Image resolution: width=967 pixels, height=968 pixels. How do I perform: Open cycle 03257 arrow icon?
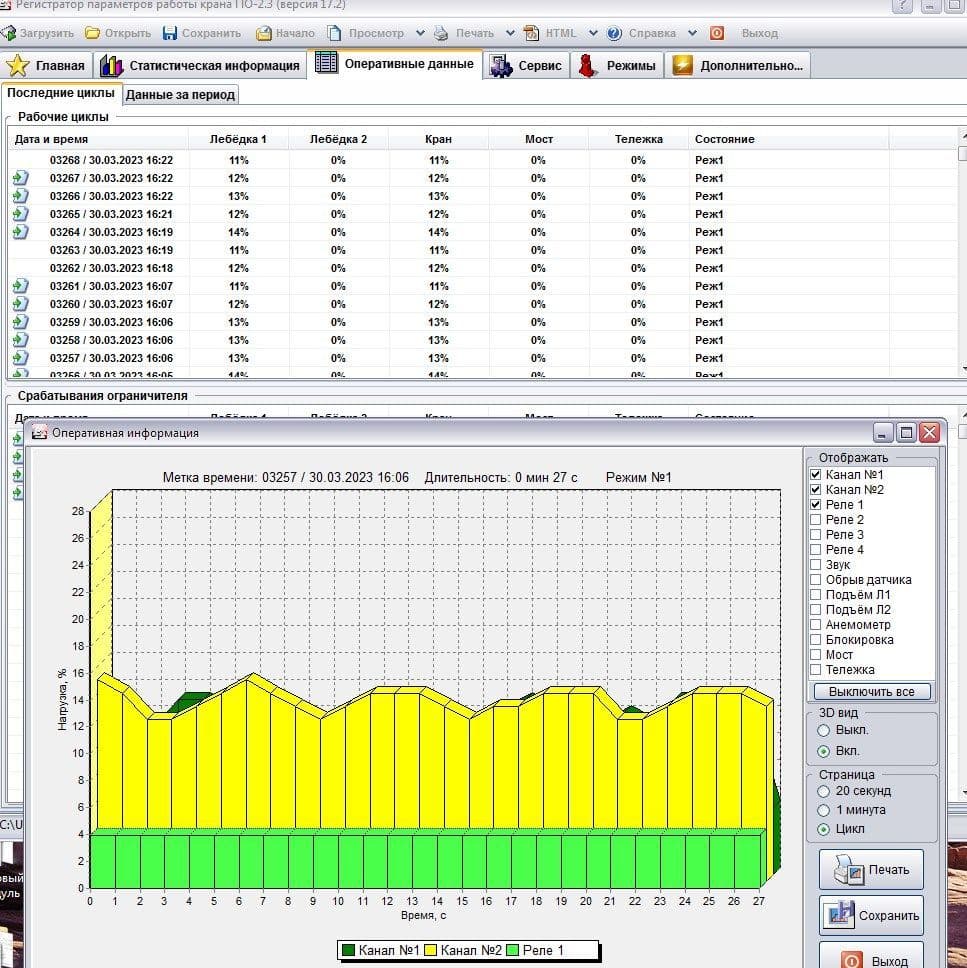(20, 358)
